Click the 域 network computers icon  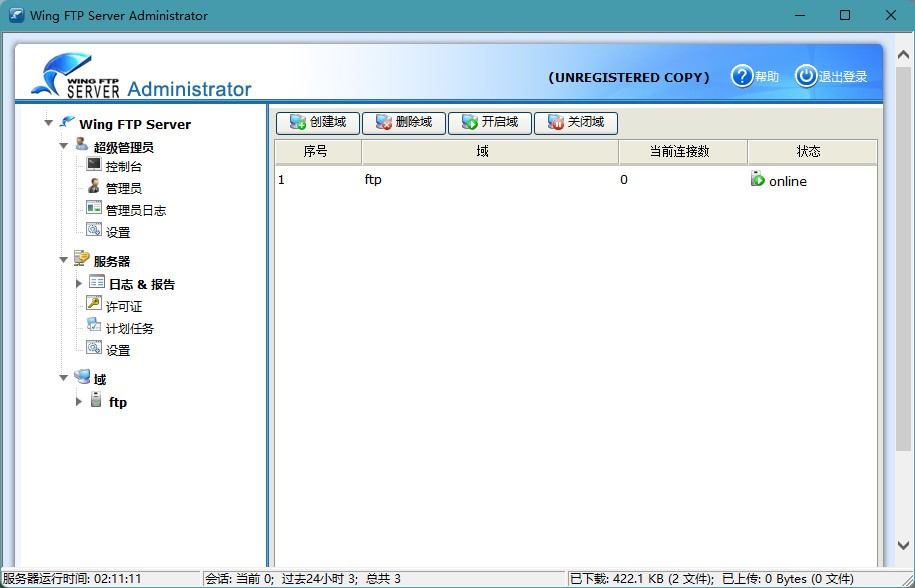pyautogui.click(x=82, y=377)
